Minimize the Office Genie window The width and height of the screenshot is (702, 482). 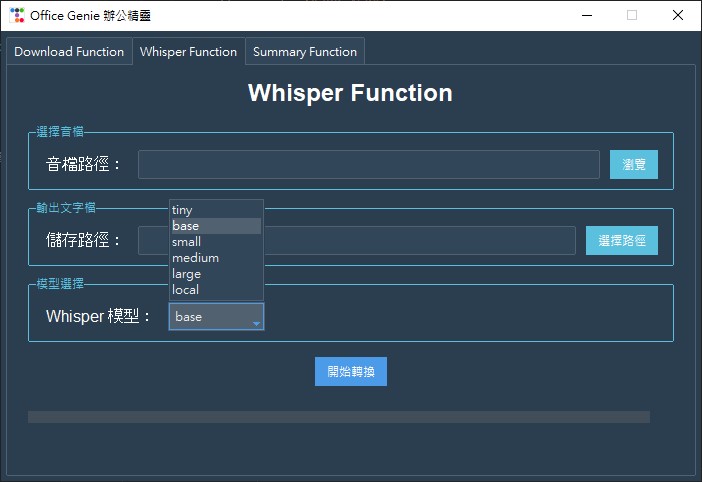585,15
